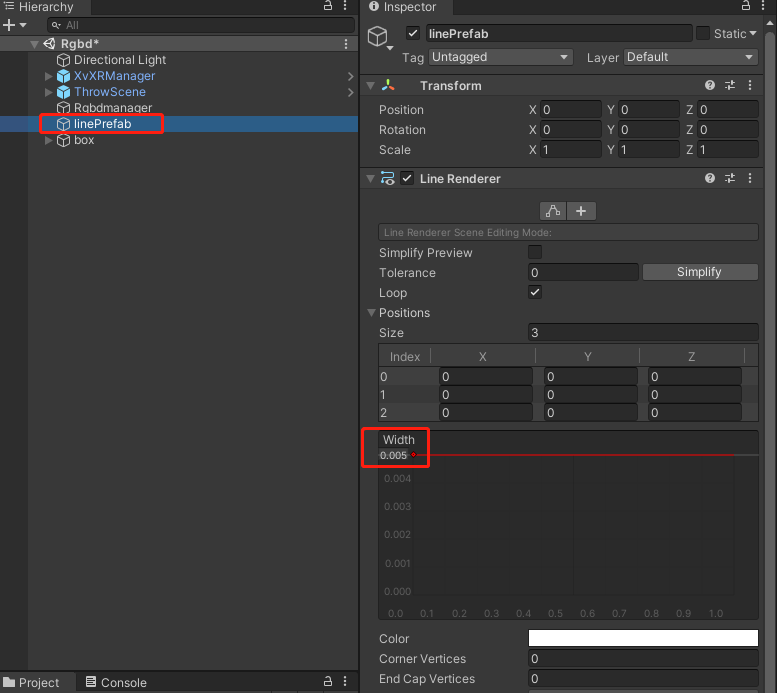Enable Line Renderer edit points mode
Screen dimensions: 777x693
tap(553, 211)
